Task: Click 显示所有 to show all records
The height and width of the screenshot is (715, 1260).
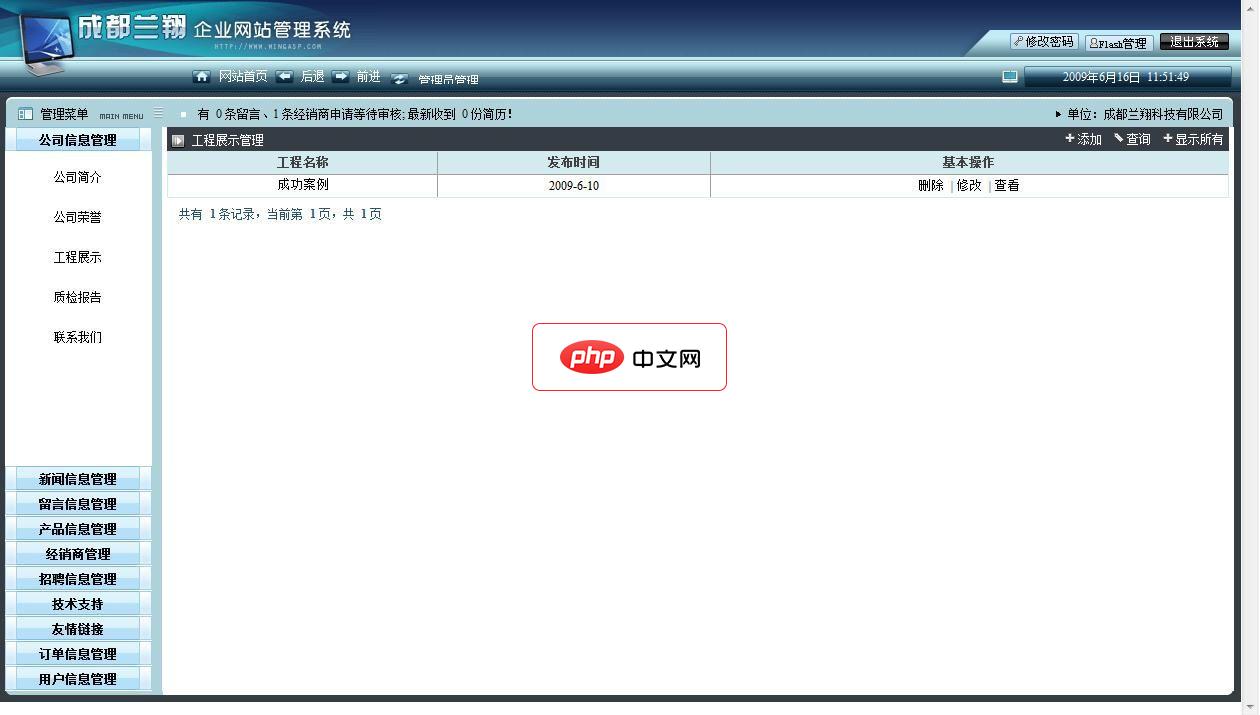Action: pyautogui.click(x=1193, y=140)
